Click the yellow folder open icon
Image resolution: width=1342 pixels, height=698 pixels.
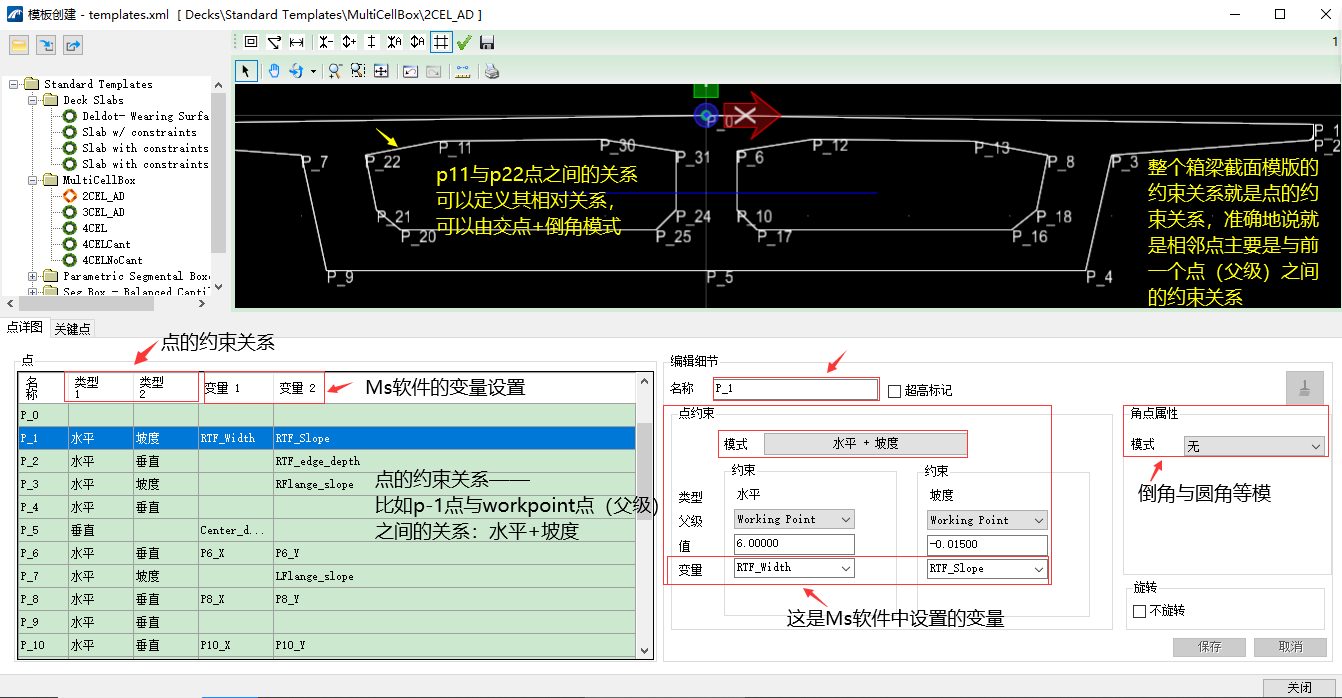click(19, 45)
